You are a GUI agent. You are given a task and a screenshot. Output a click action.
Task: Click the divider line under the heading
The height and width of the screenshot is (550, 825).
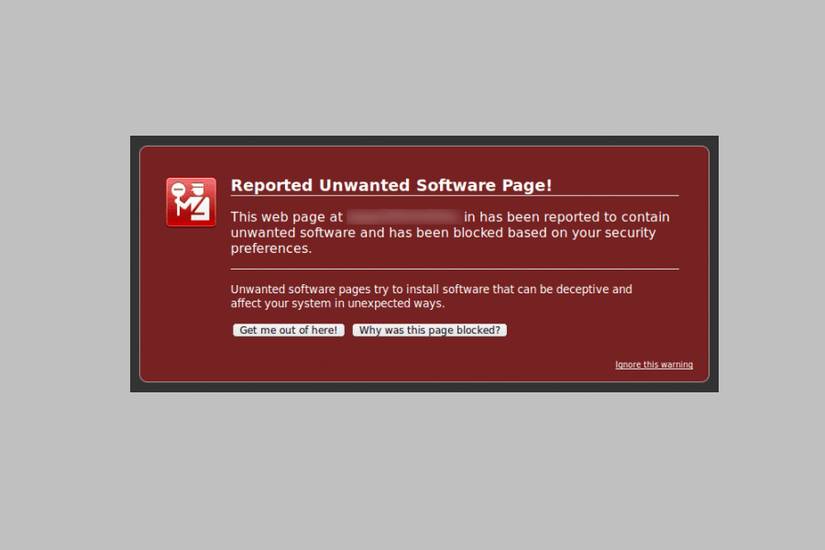[455, 196]
